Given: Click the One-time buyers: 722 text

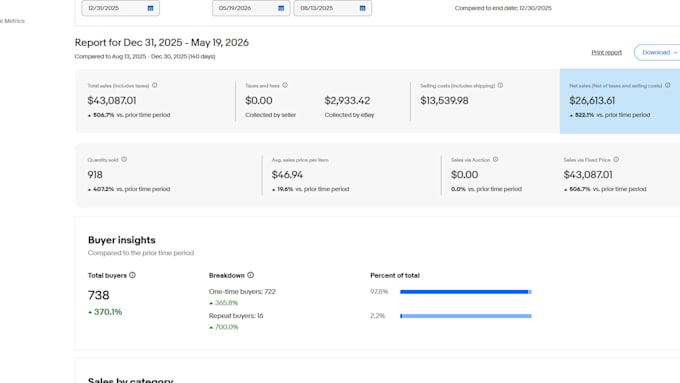Looking at the screenshot, I should pos(242,291).
